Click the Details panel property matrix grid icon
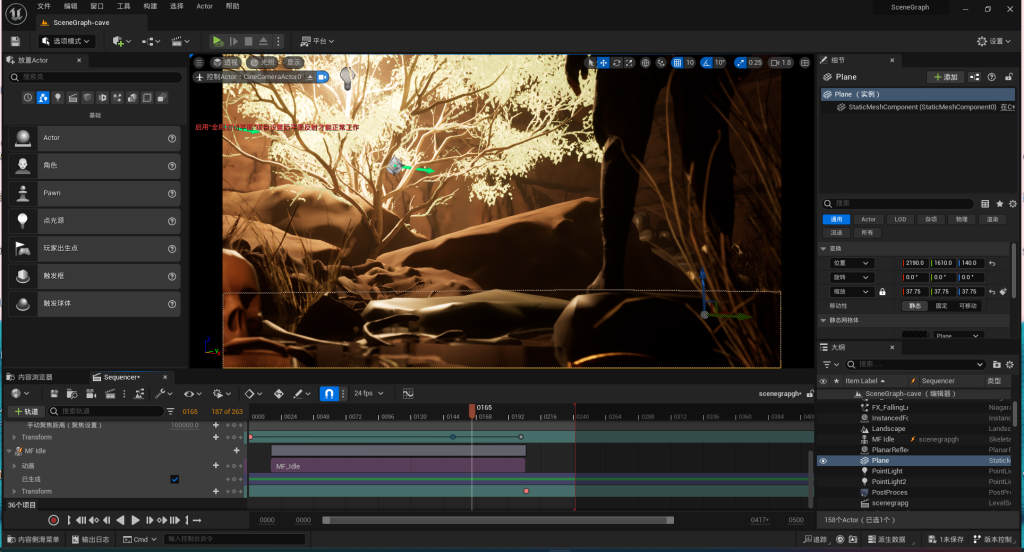 [x=985, y=204]
